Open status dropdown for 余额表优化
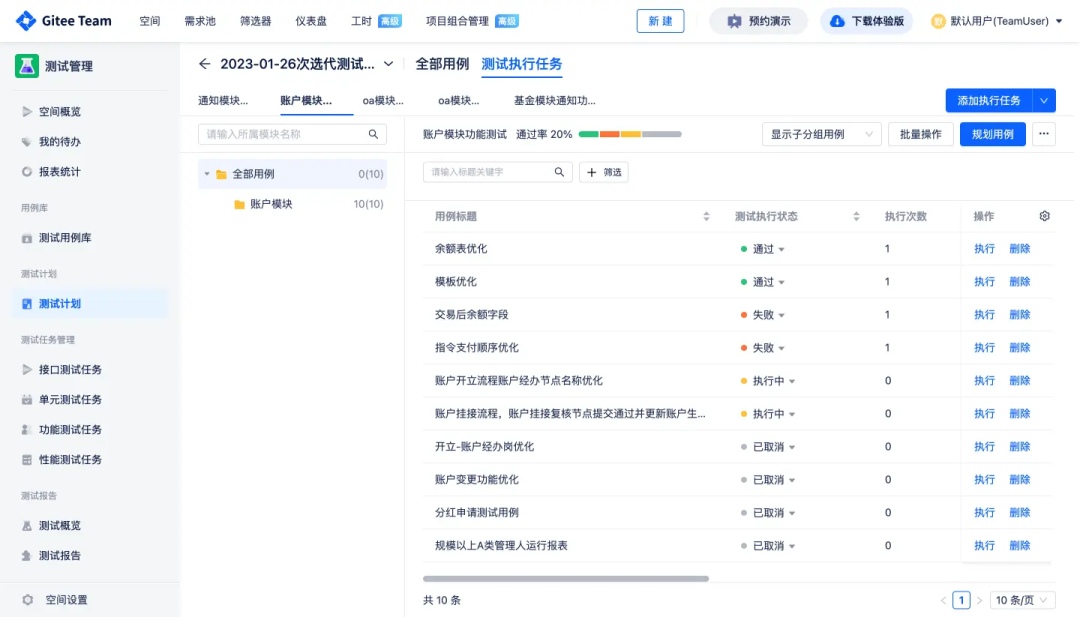The height and width of the screenshot is (617, 1080). pyautogui.click(x=781, y=249)
